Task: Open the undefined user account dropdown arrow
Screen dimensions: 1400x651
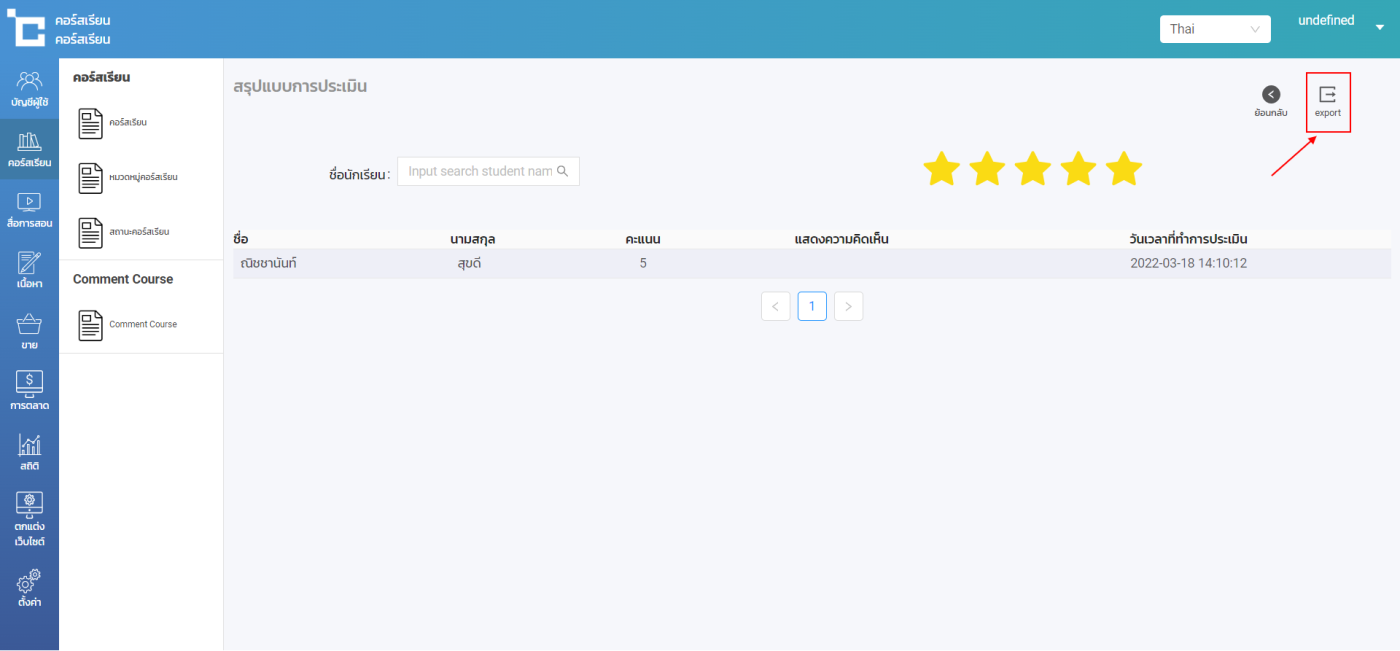Action: 1380,28
